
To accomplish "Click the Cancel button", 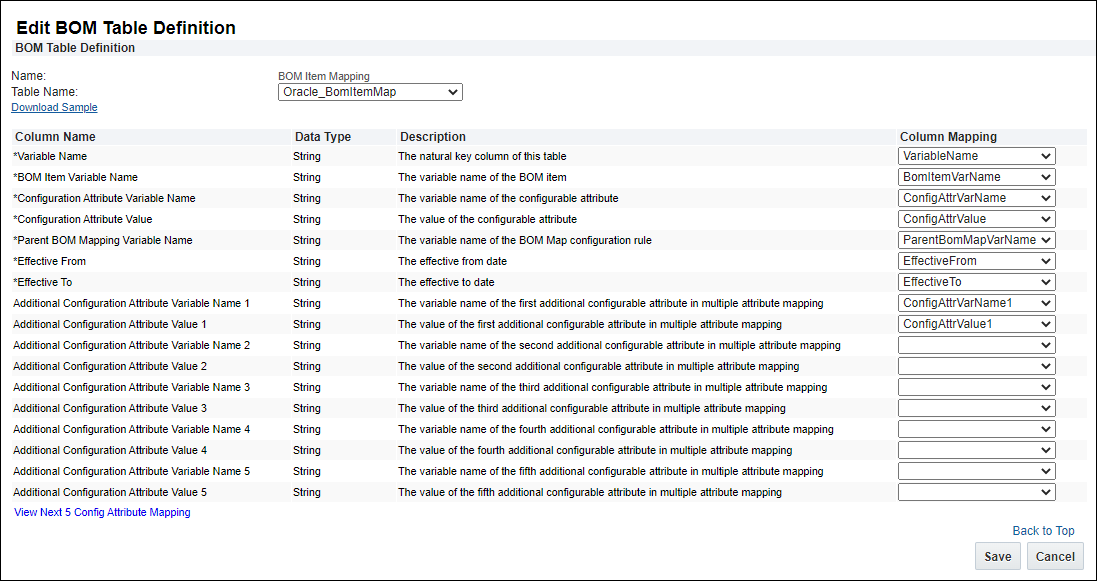I will tap(1055, 557).
